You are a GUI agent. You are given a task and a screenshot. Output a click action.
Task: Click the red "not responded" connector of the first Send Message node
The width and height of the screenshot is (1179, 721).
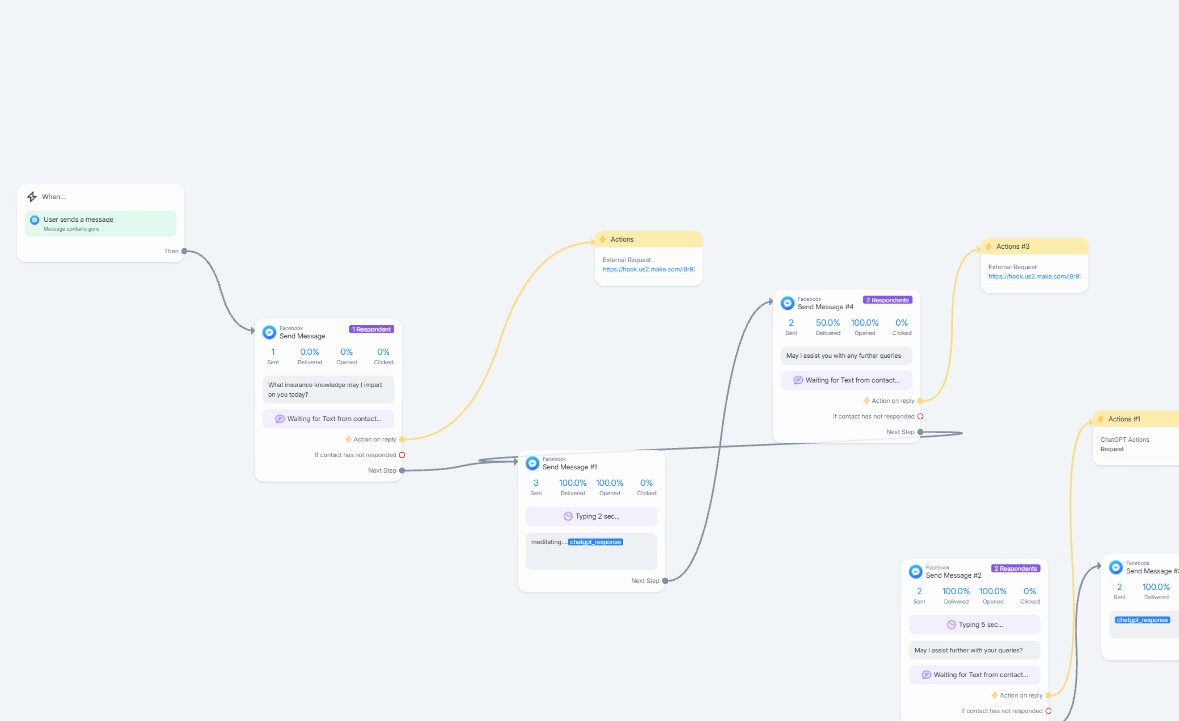[402, 455]
